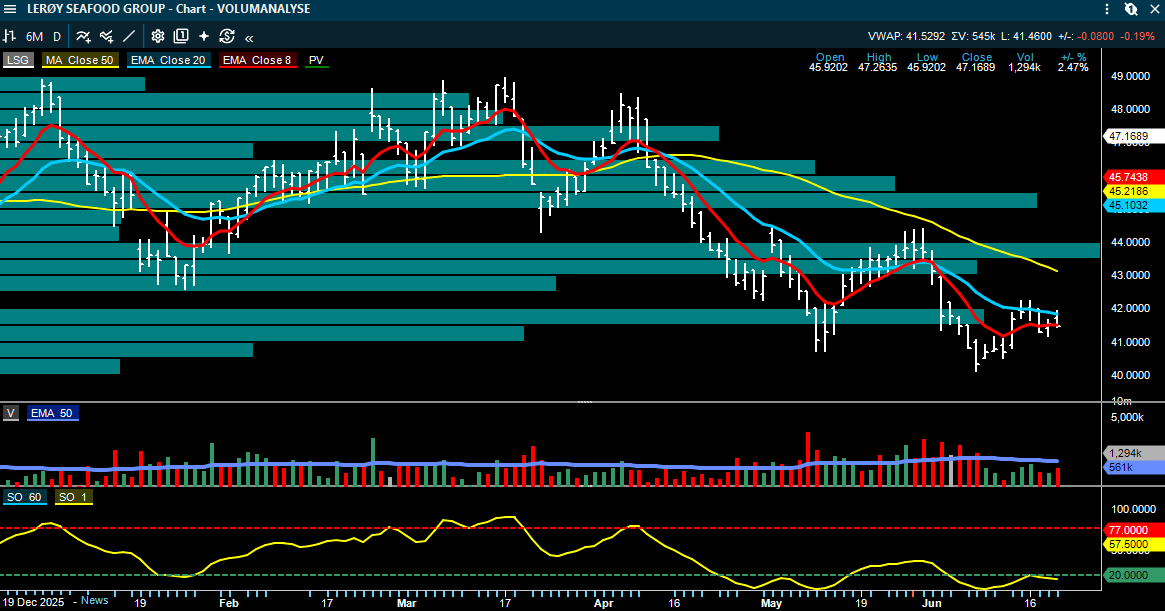Click the L: 41.4600 last price readout

pos(1026,36)
